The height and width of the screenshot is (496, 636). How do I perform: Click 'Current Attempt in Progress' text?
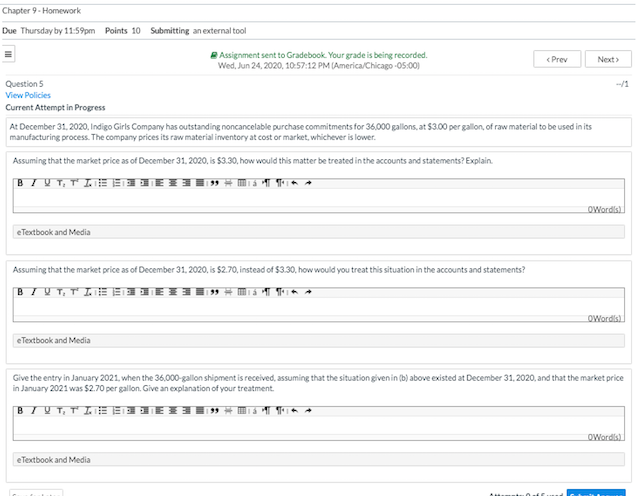pyautogui.click(x=55, y=107)
